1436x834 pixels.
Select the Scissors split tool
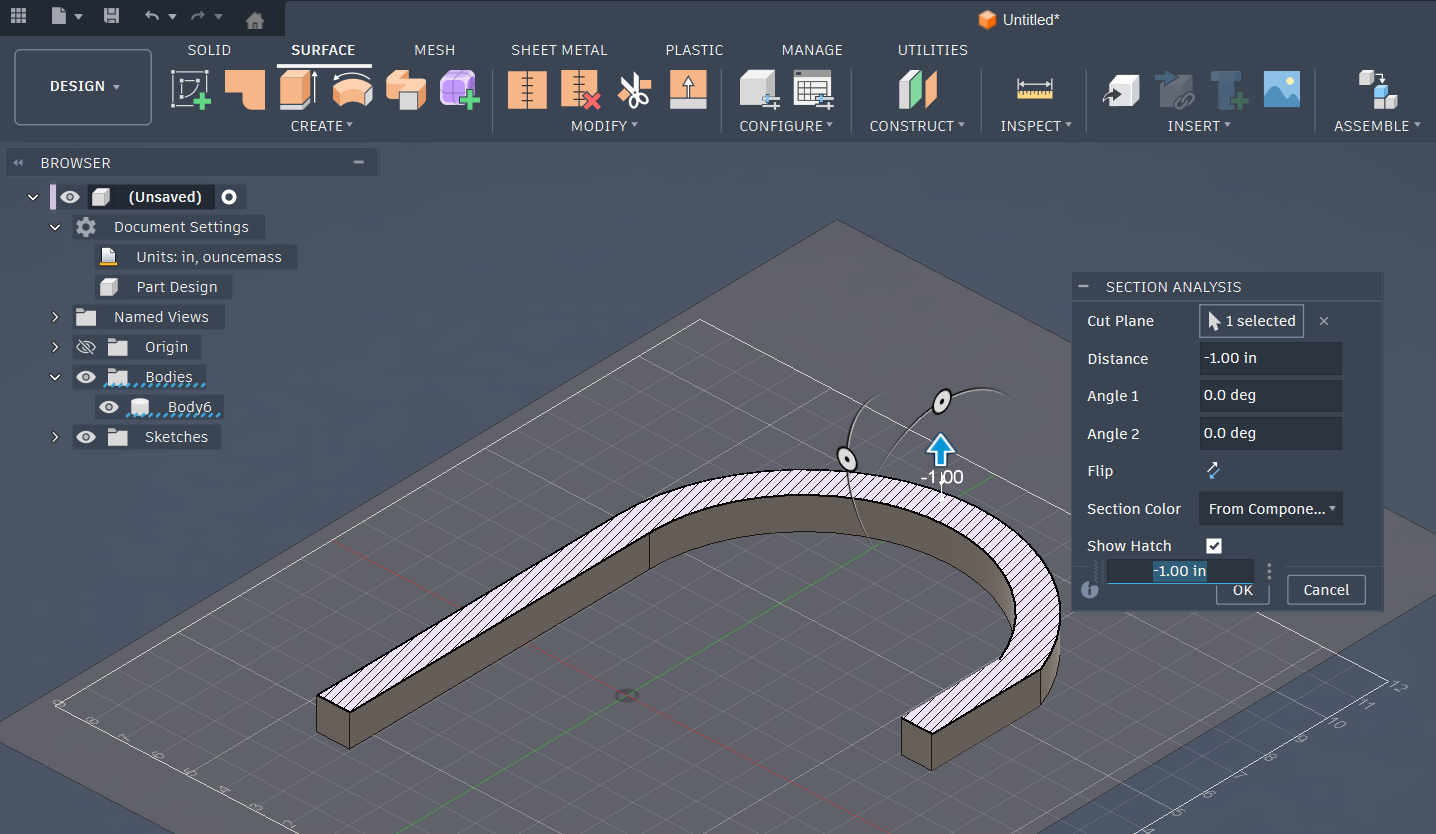click(634, 90)
